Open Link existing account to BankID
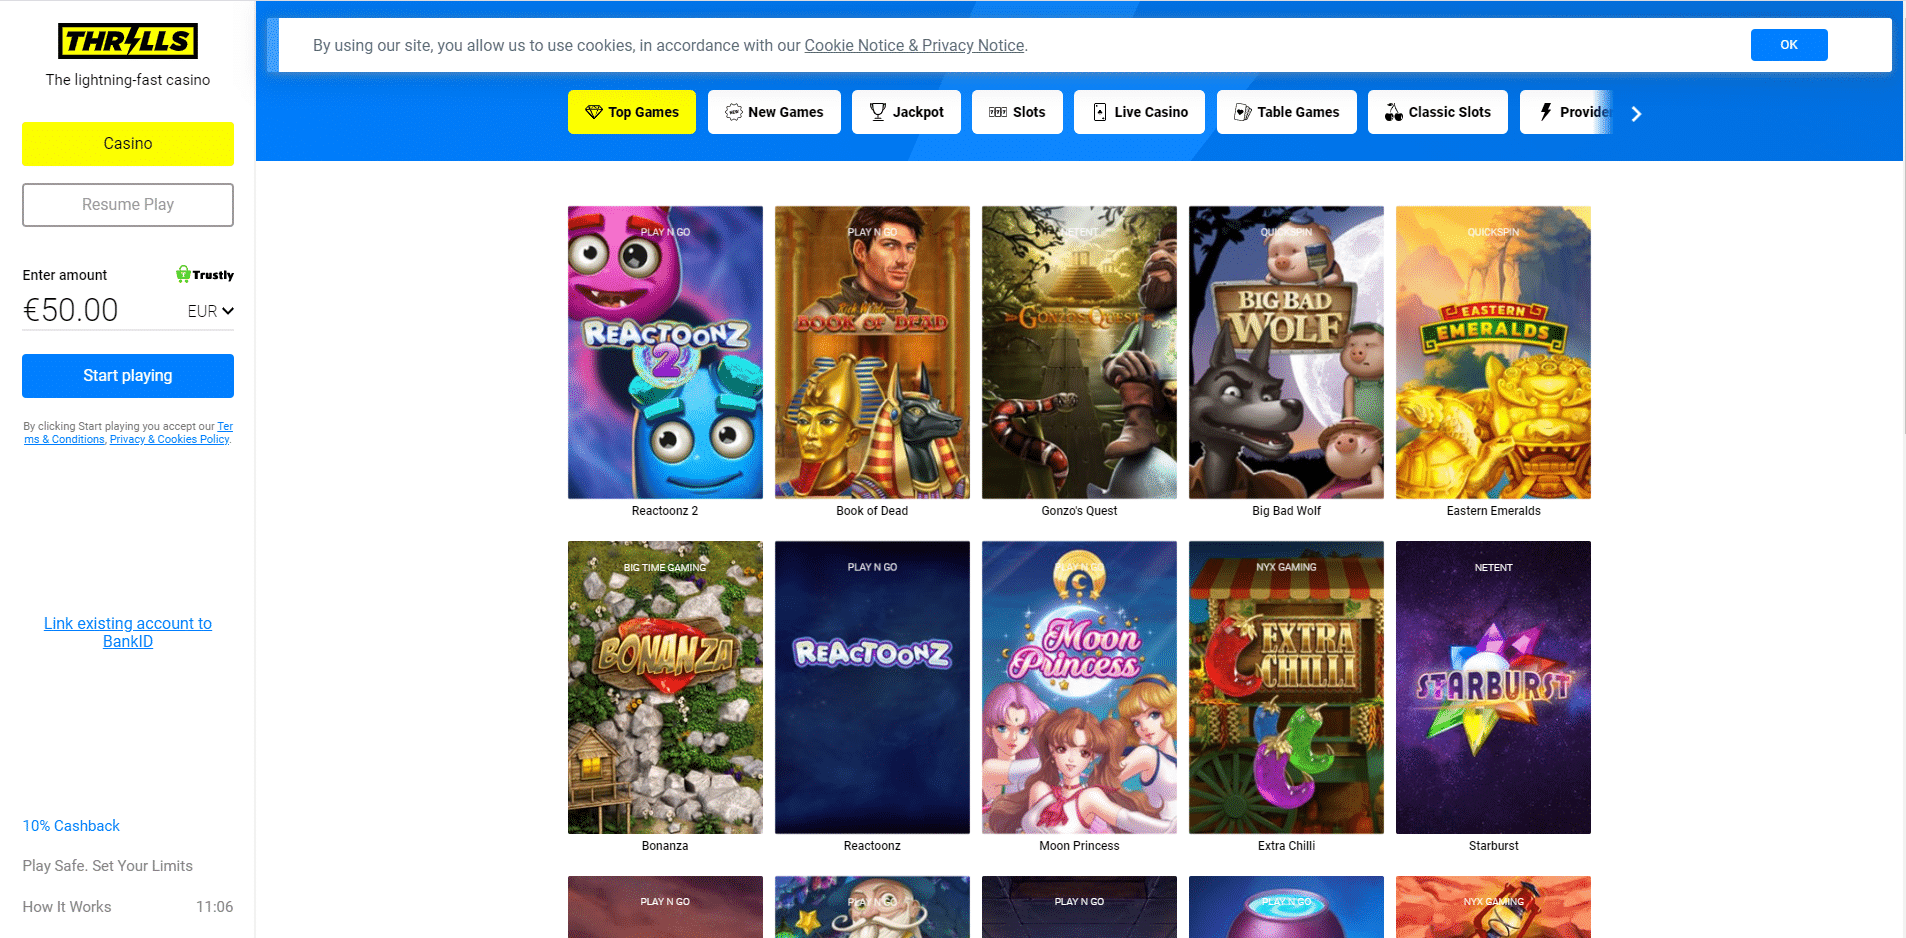1906x938 pixels. (128, 632)
